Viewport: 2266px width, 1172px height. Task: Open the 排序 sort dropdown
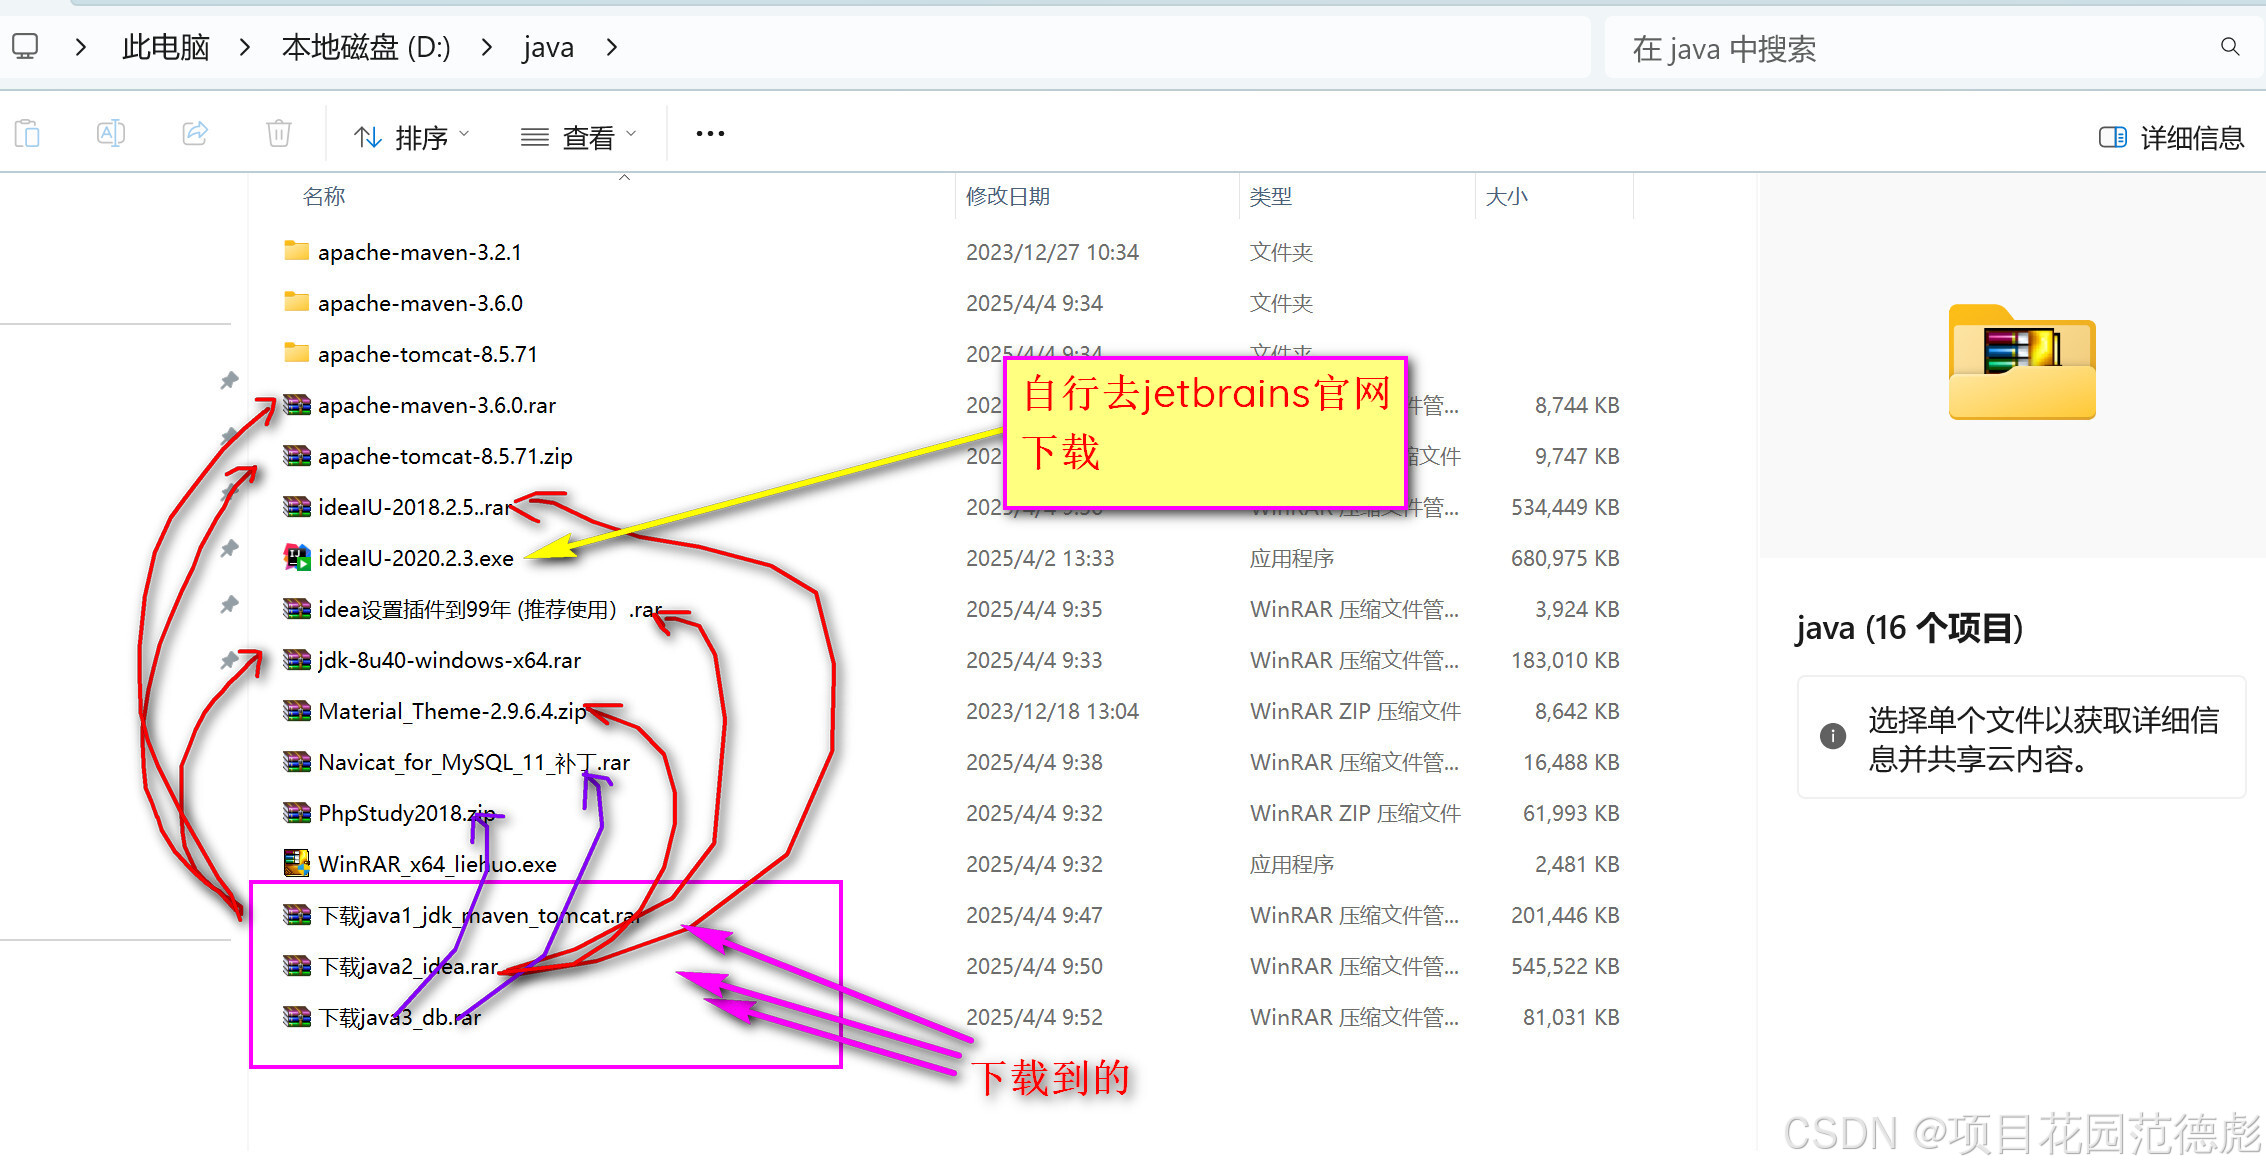[411, 137]
